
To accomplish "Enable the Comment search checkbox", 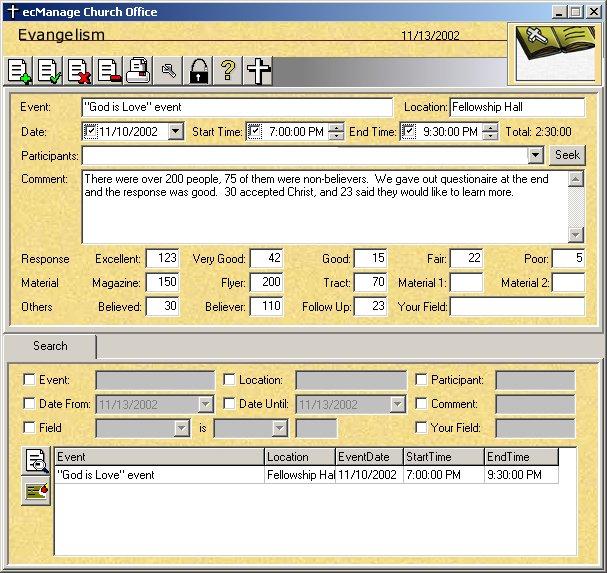I will tap(421, 403).
